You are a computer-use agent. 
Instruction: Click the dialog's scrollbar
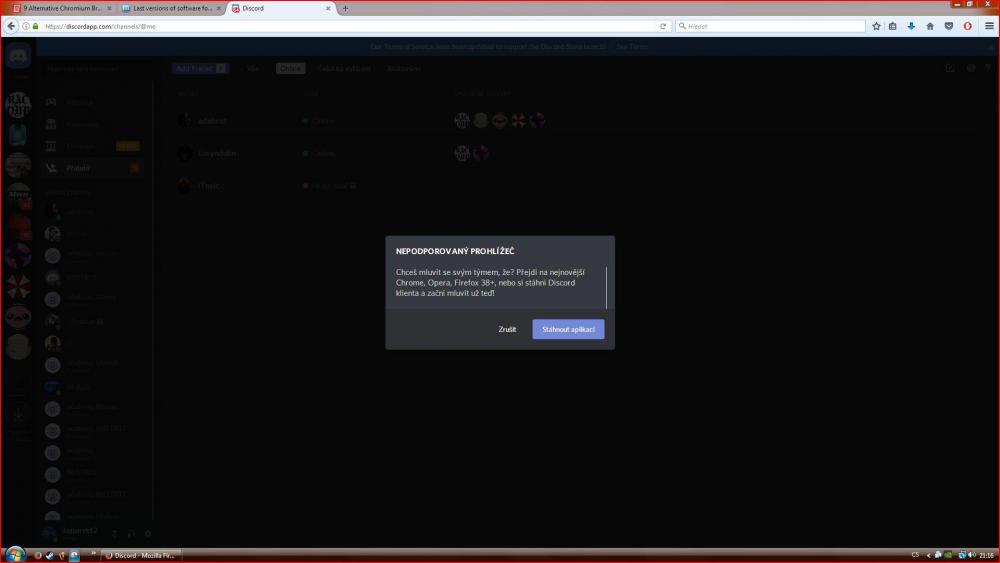click(607, 287)
